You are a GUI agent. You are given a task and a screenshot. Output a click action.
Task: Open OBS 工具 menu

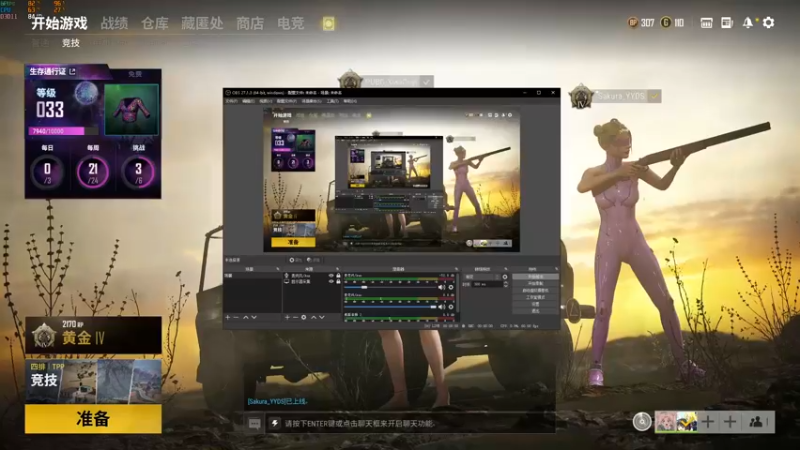tap(333, 101)
